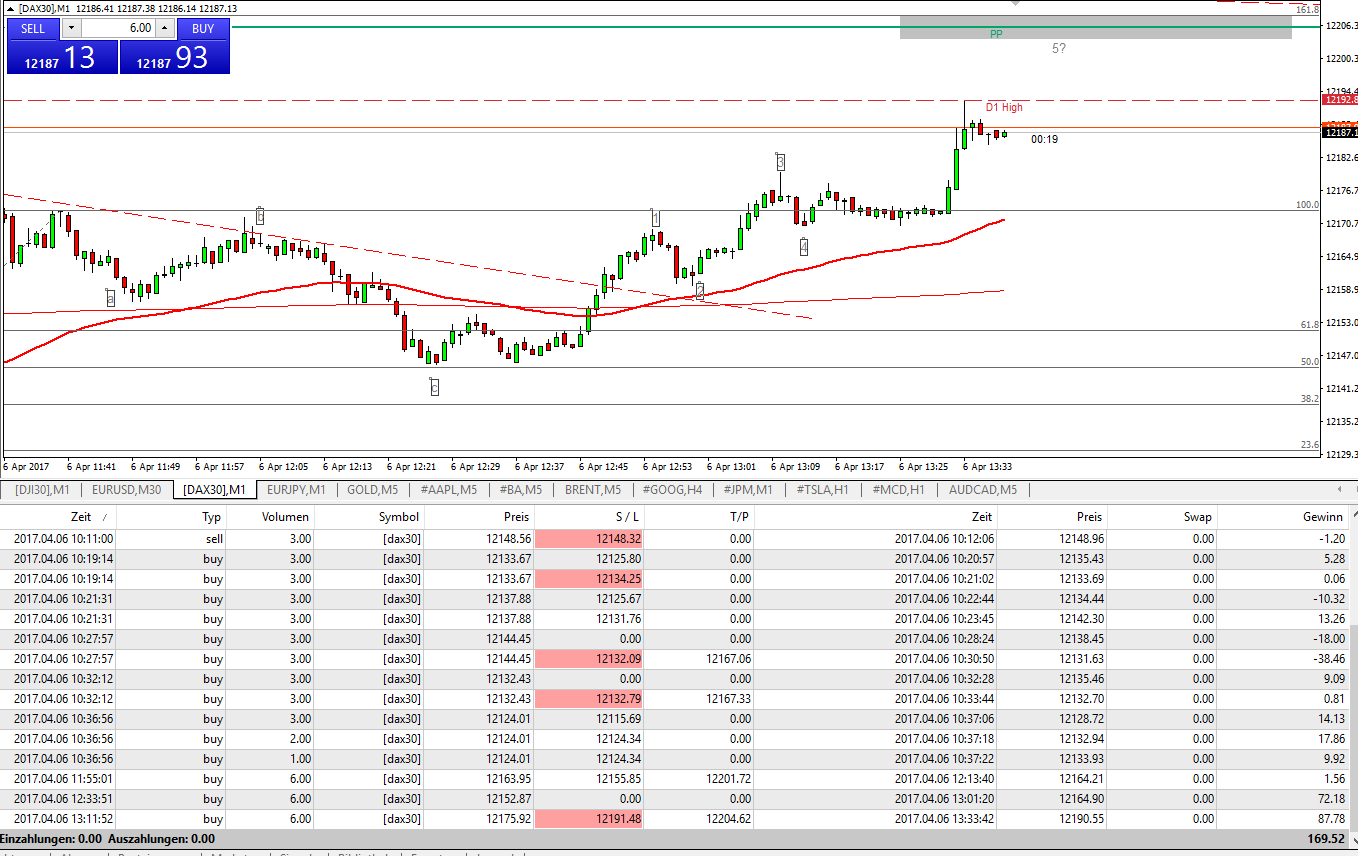
Task: Switch to the EURUSD,M30 chart tab
Action: 126,490
